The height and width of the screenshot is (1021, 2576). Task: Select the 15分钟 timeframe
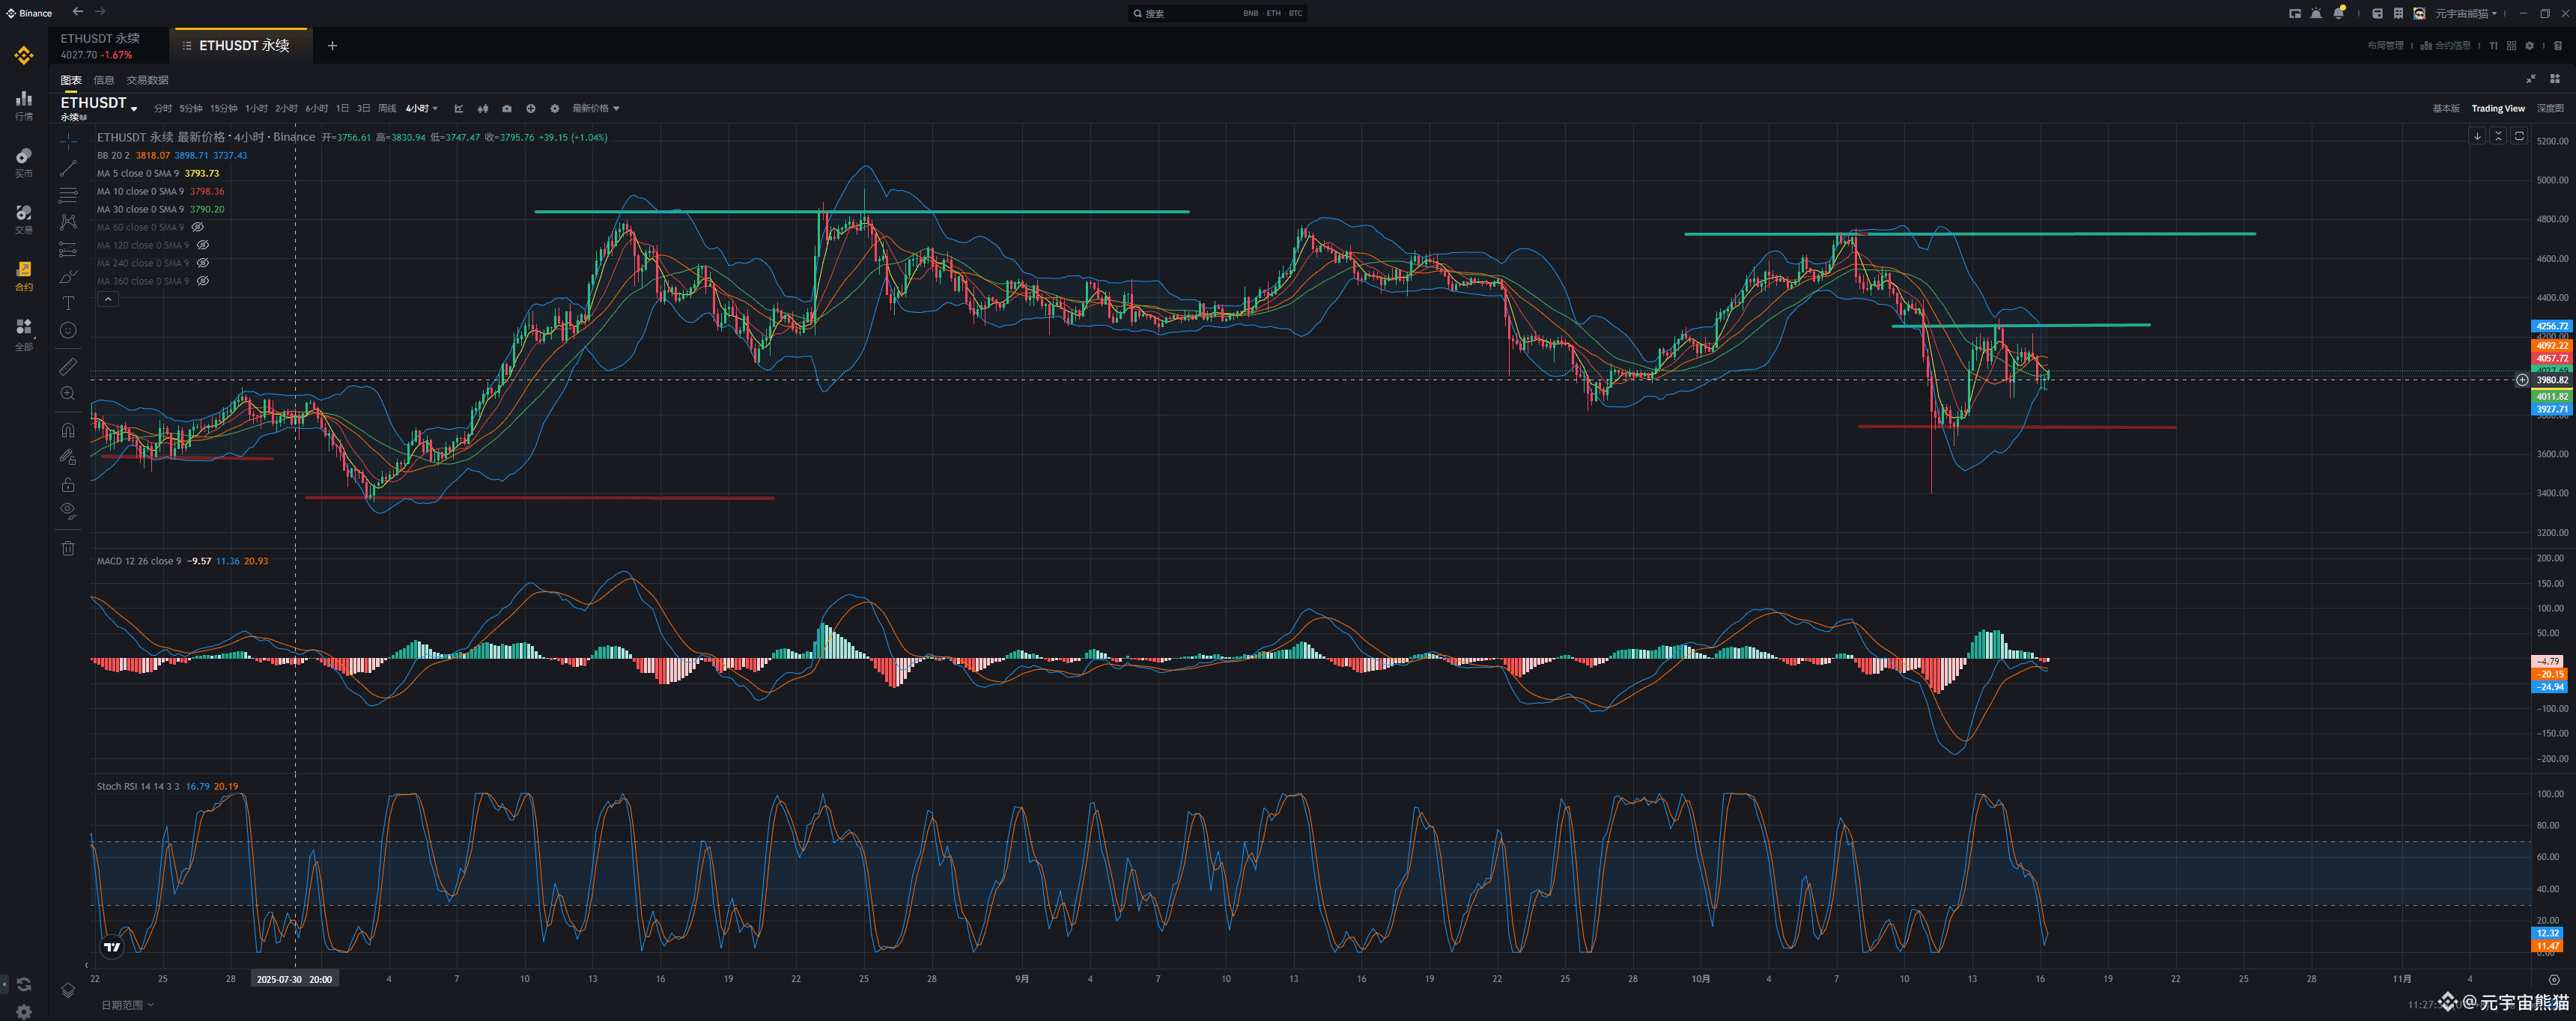(x=224, y=108)
